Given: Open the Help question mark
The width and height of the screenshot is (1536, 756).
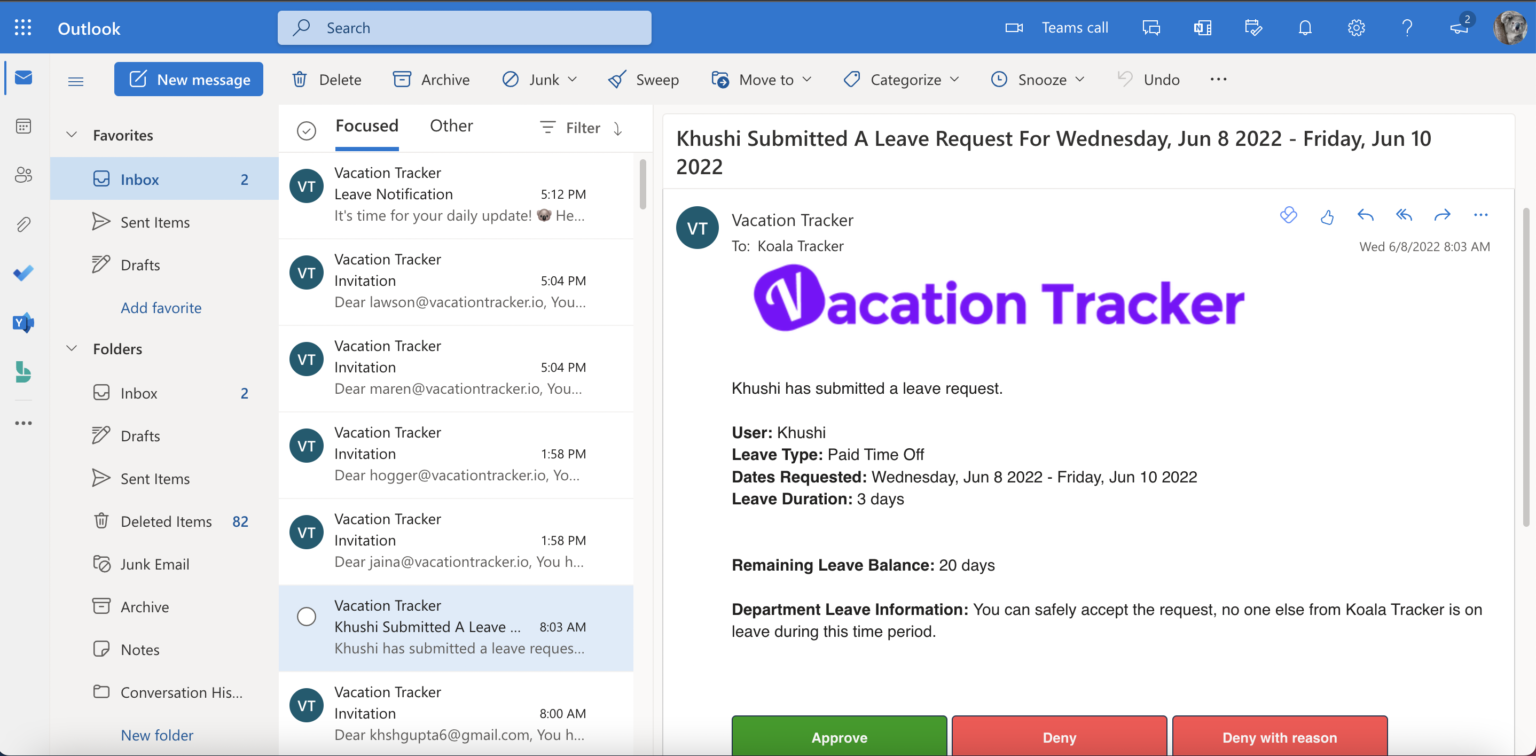Looking at the screenshot, I should pos(1407,28).
